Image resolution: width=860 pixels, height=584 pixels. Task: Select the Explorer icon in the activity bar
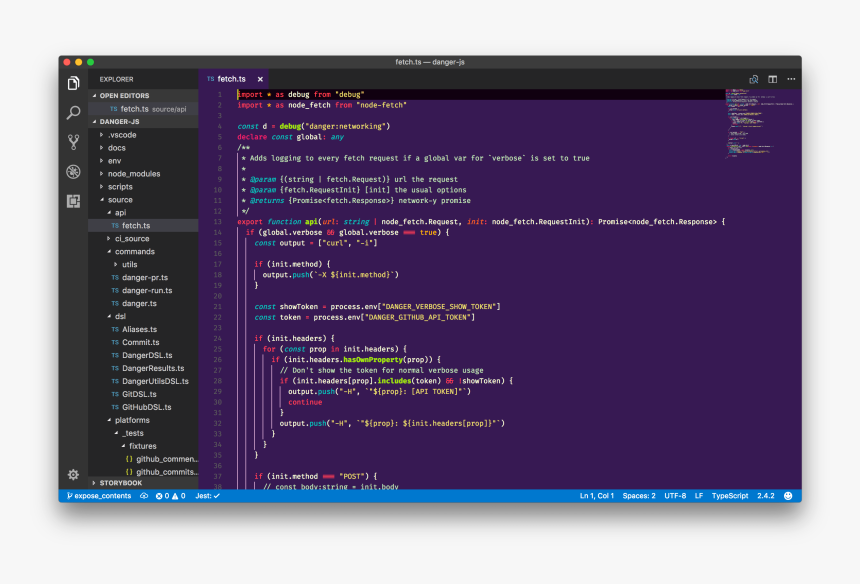[x=72, y=83]
